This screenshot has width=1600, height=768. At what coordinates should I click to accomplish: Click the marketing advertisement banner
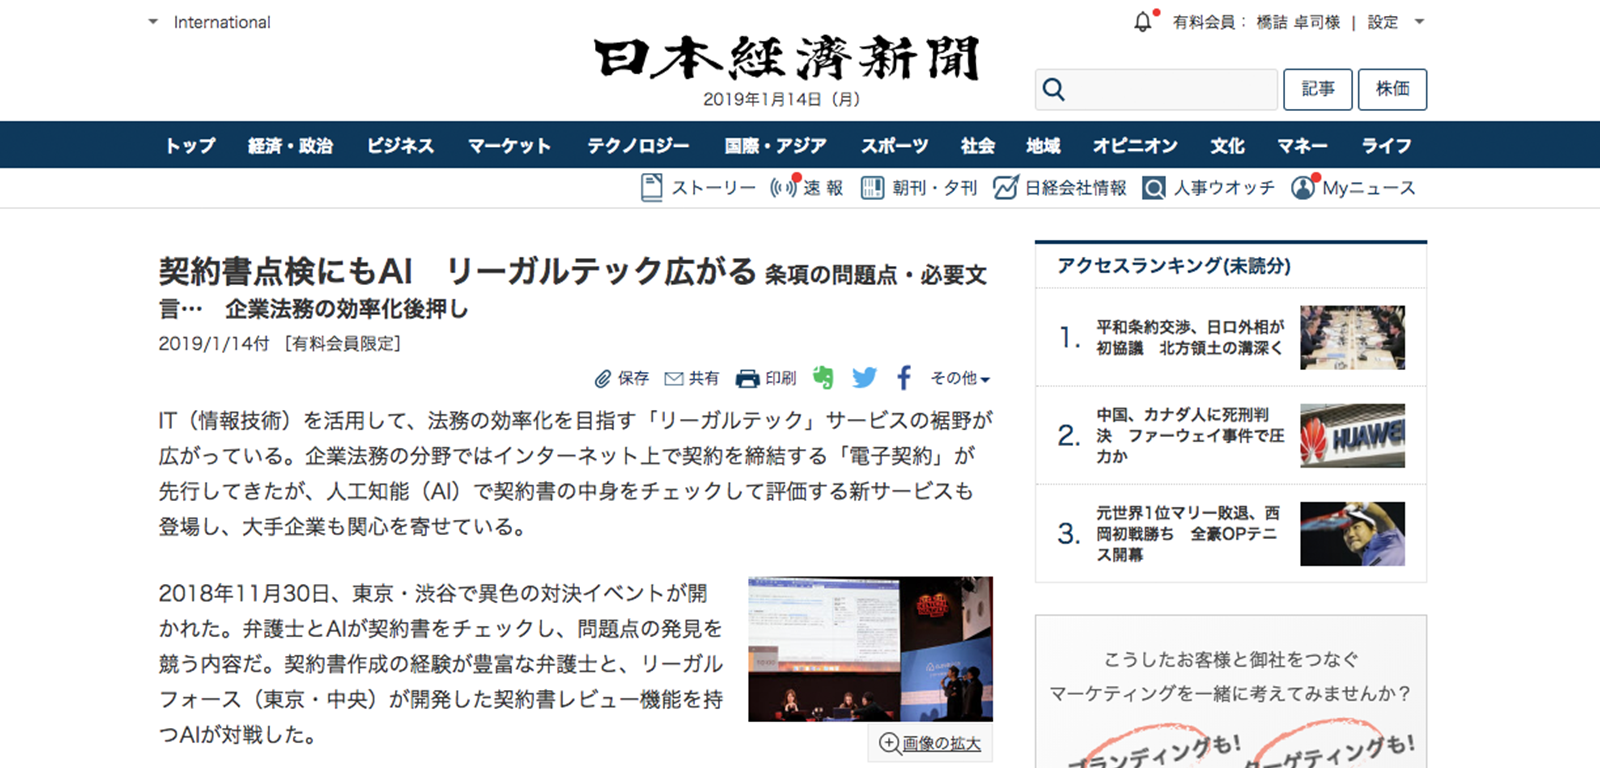click(1231, 692)
